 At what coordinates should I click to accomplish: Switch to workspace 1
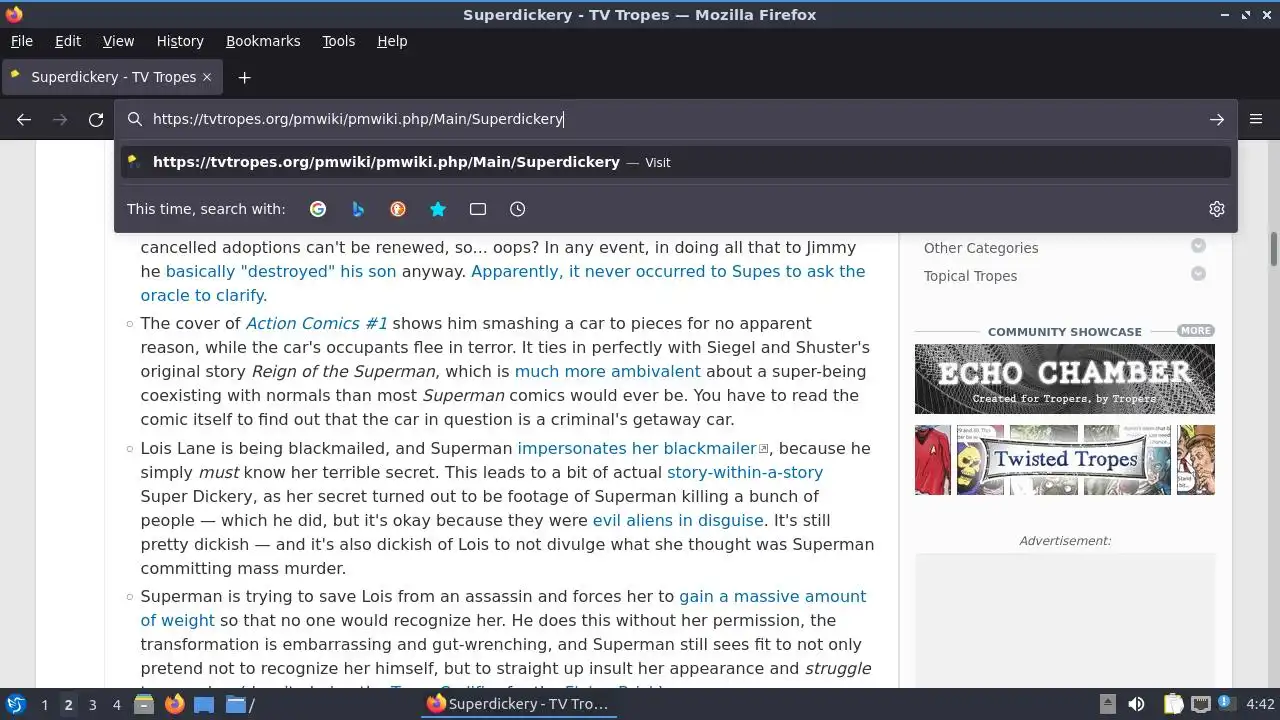(44, 705)
